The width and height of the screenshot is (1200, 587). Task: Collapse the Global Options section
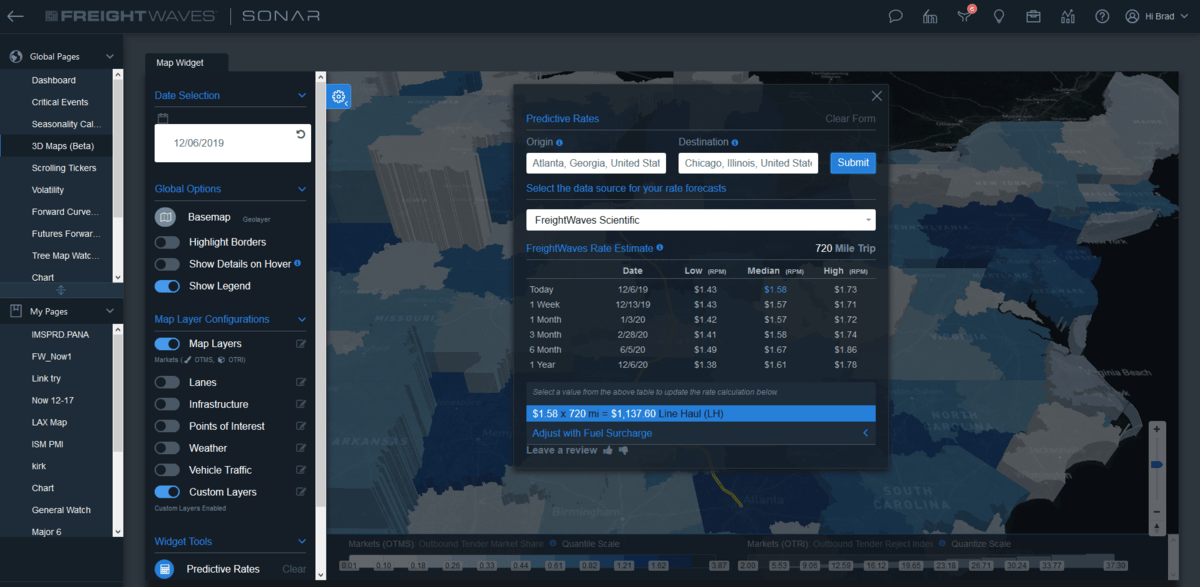click(302, 189)
